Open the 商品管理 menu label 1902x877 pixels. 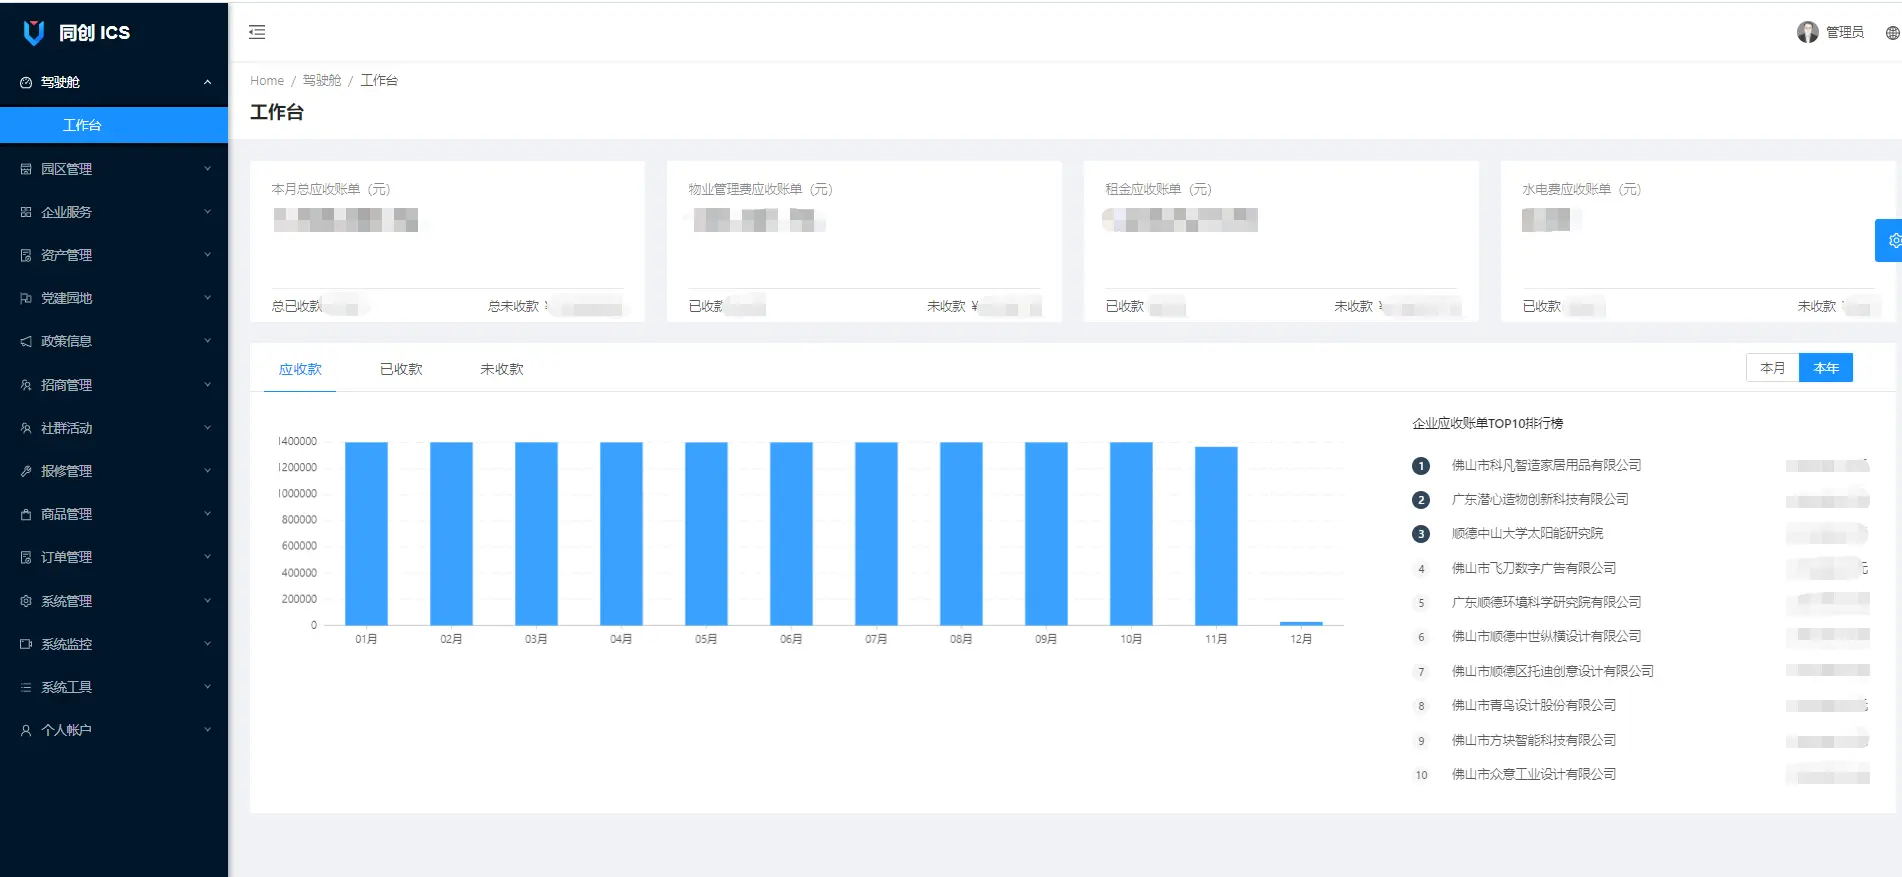click(x=66, y=514)
